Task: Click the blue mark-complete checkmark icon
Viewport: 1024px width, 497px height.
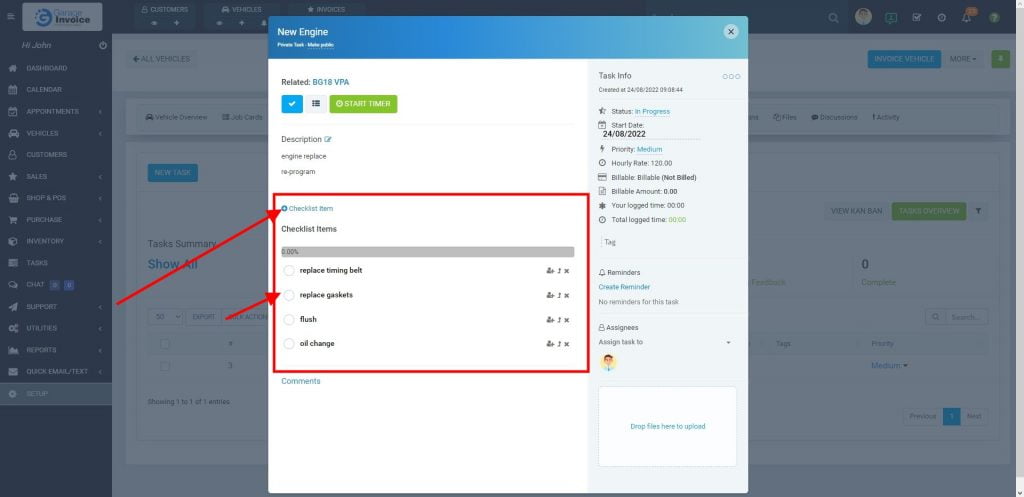Action: (292, 103)
